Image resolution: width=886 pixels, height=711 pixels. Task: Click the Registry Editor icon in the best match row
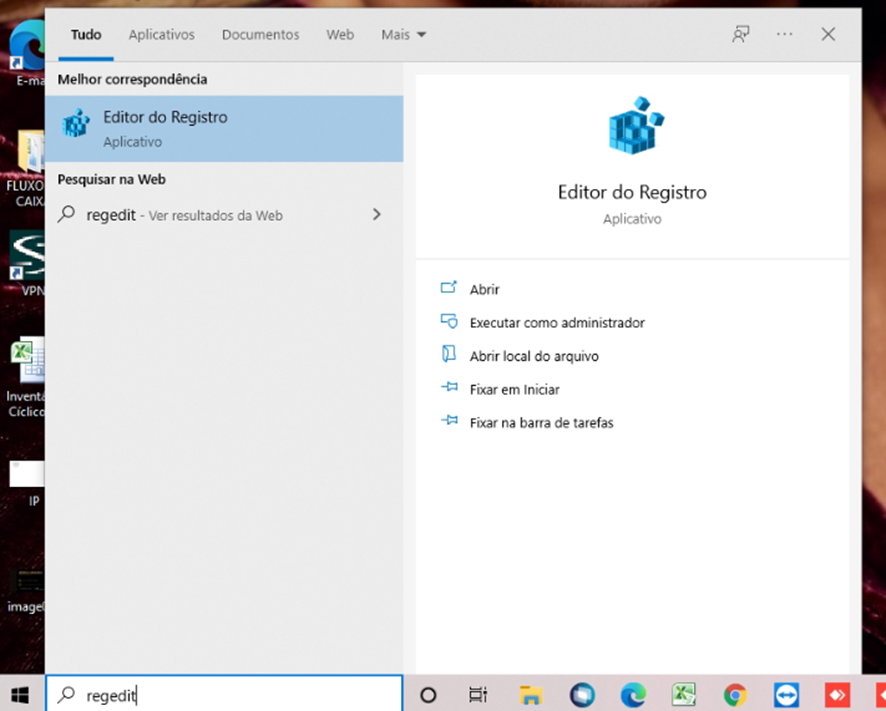(x=76, y=123)
